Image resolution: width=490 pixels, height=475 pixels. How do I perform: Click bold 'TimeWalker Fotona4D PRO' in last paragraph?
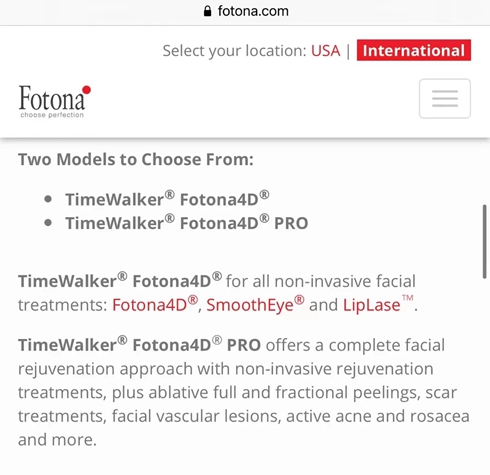tap(139, 345)
